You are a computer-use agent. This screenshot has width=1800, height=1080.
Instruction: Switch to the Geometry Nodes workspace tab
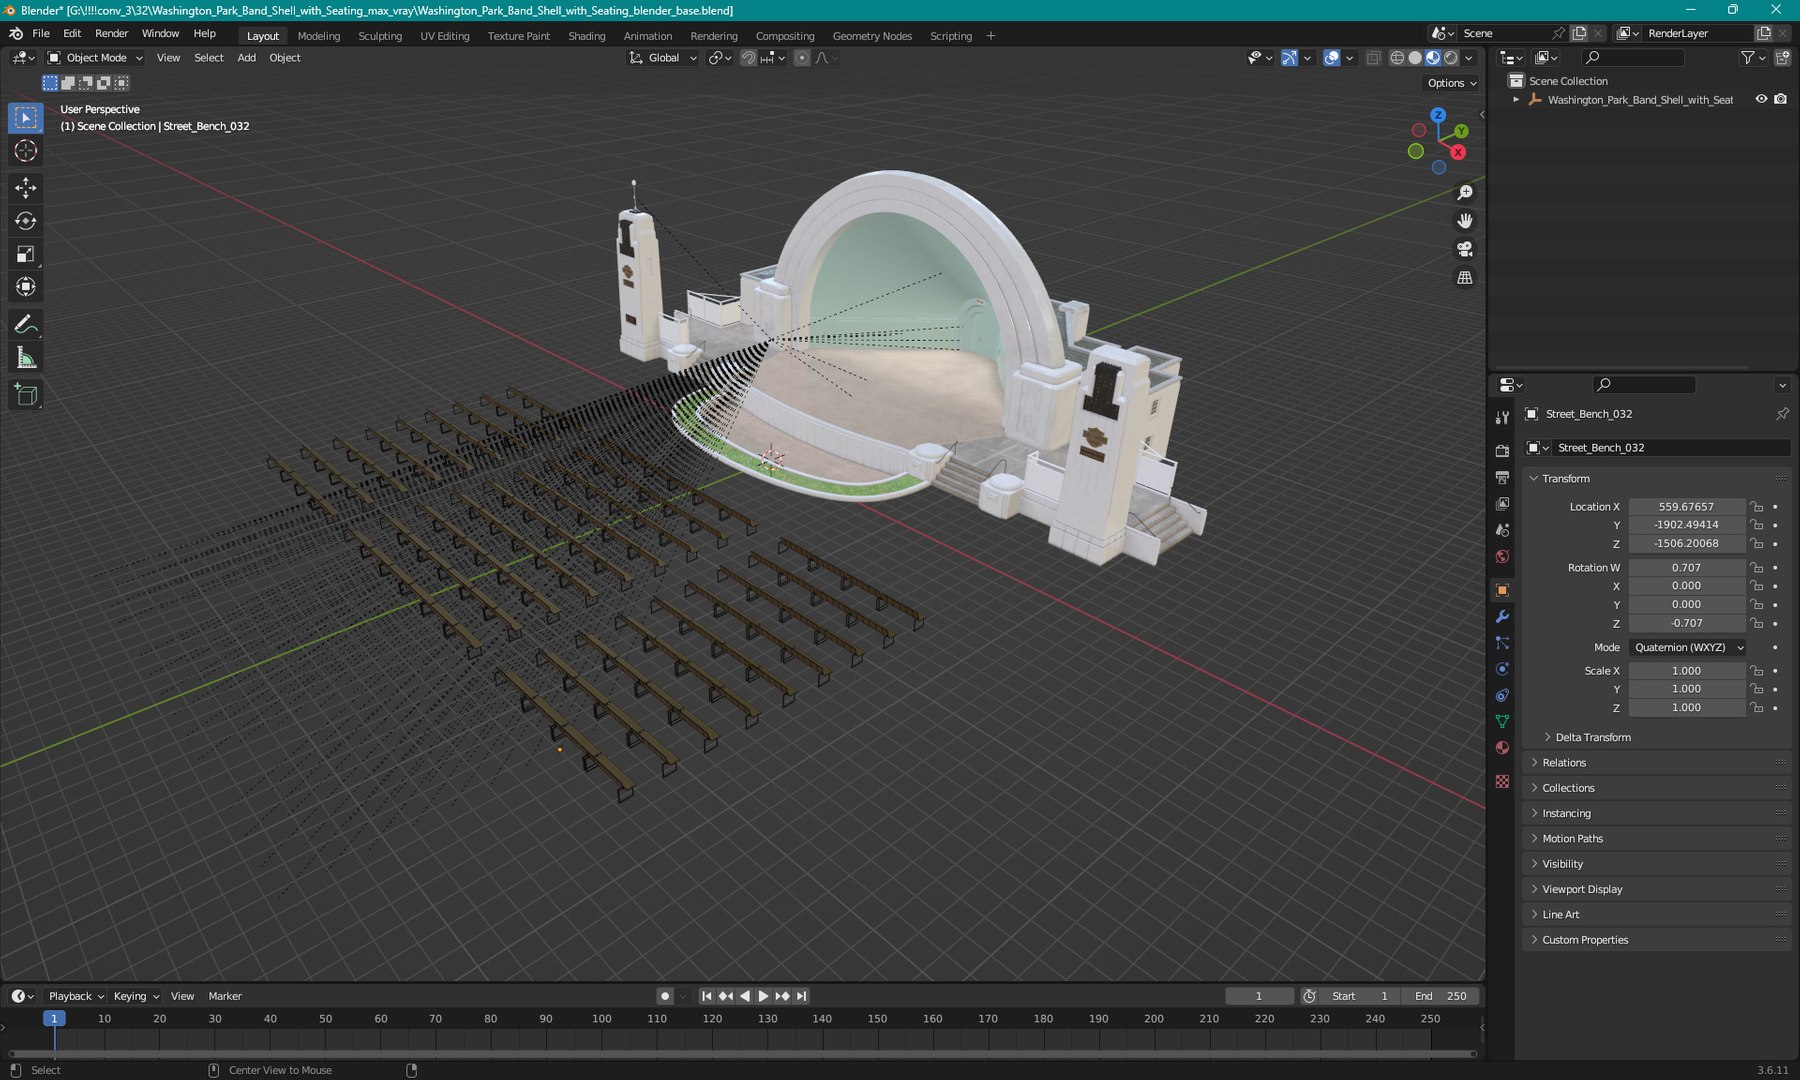872,36
